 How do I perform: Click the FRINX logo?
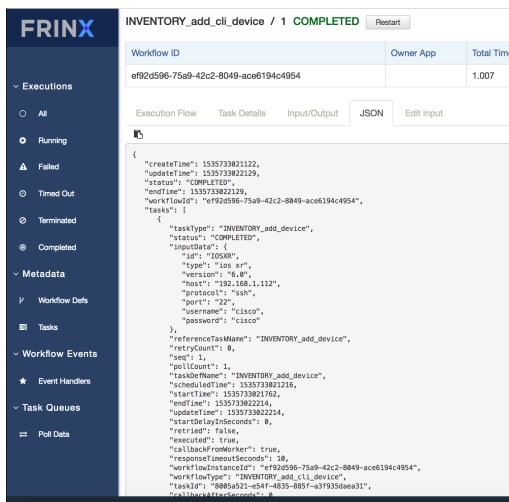tap(57, 28)
